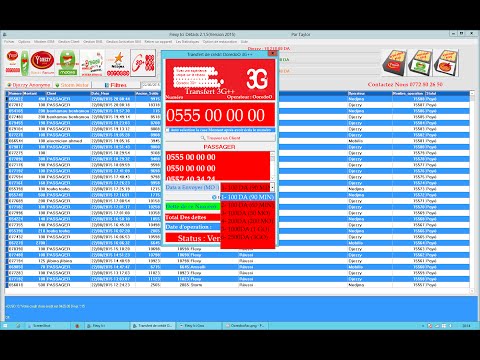The height and width of the screenshot is (360, 480).
Task: Switch to the Storm Motor tab
Action: click(x=72, y=85)
